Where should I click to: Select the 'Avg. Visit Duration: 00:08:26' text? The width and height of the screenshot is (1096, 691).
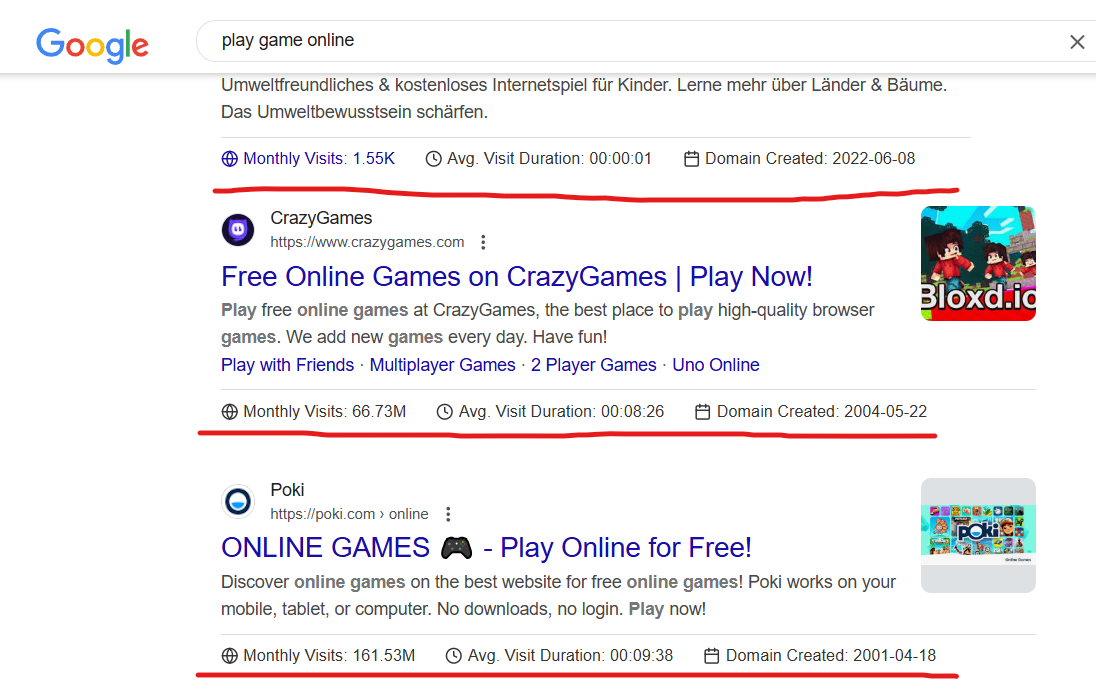coord(561,412)
